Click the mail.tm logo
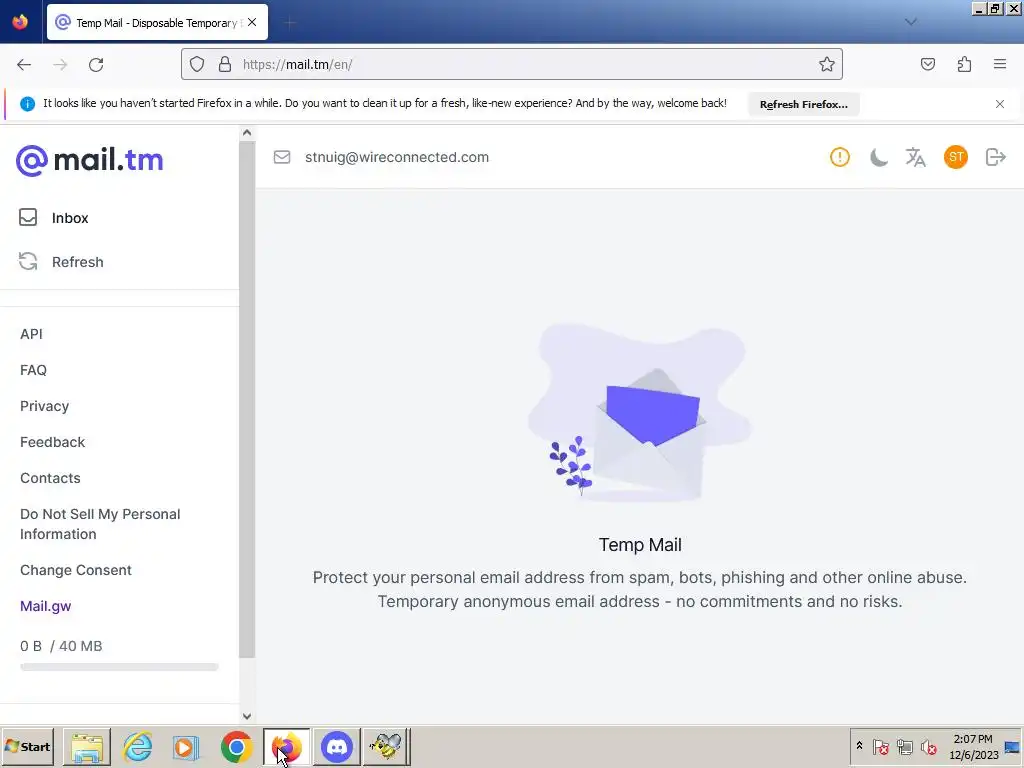This screenshot has height=768, width=1024. click(89, 160)
